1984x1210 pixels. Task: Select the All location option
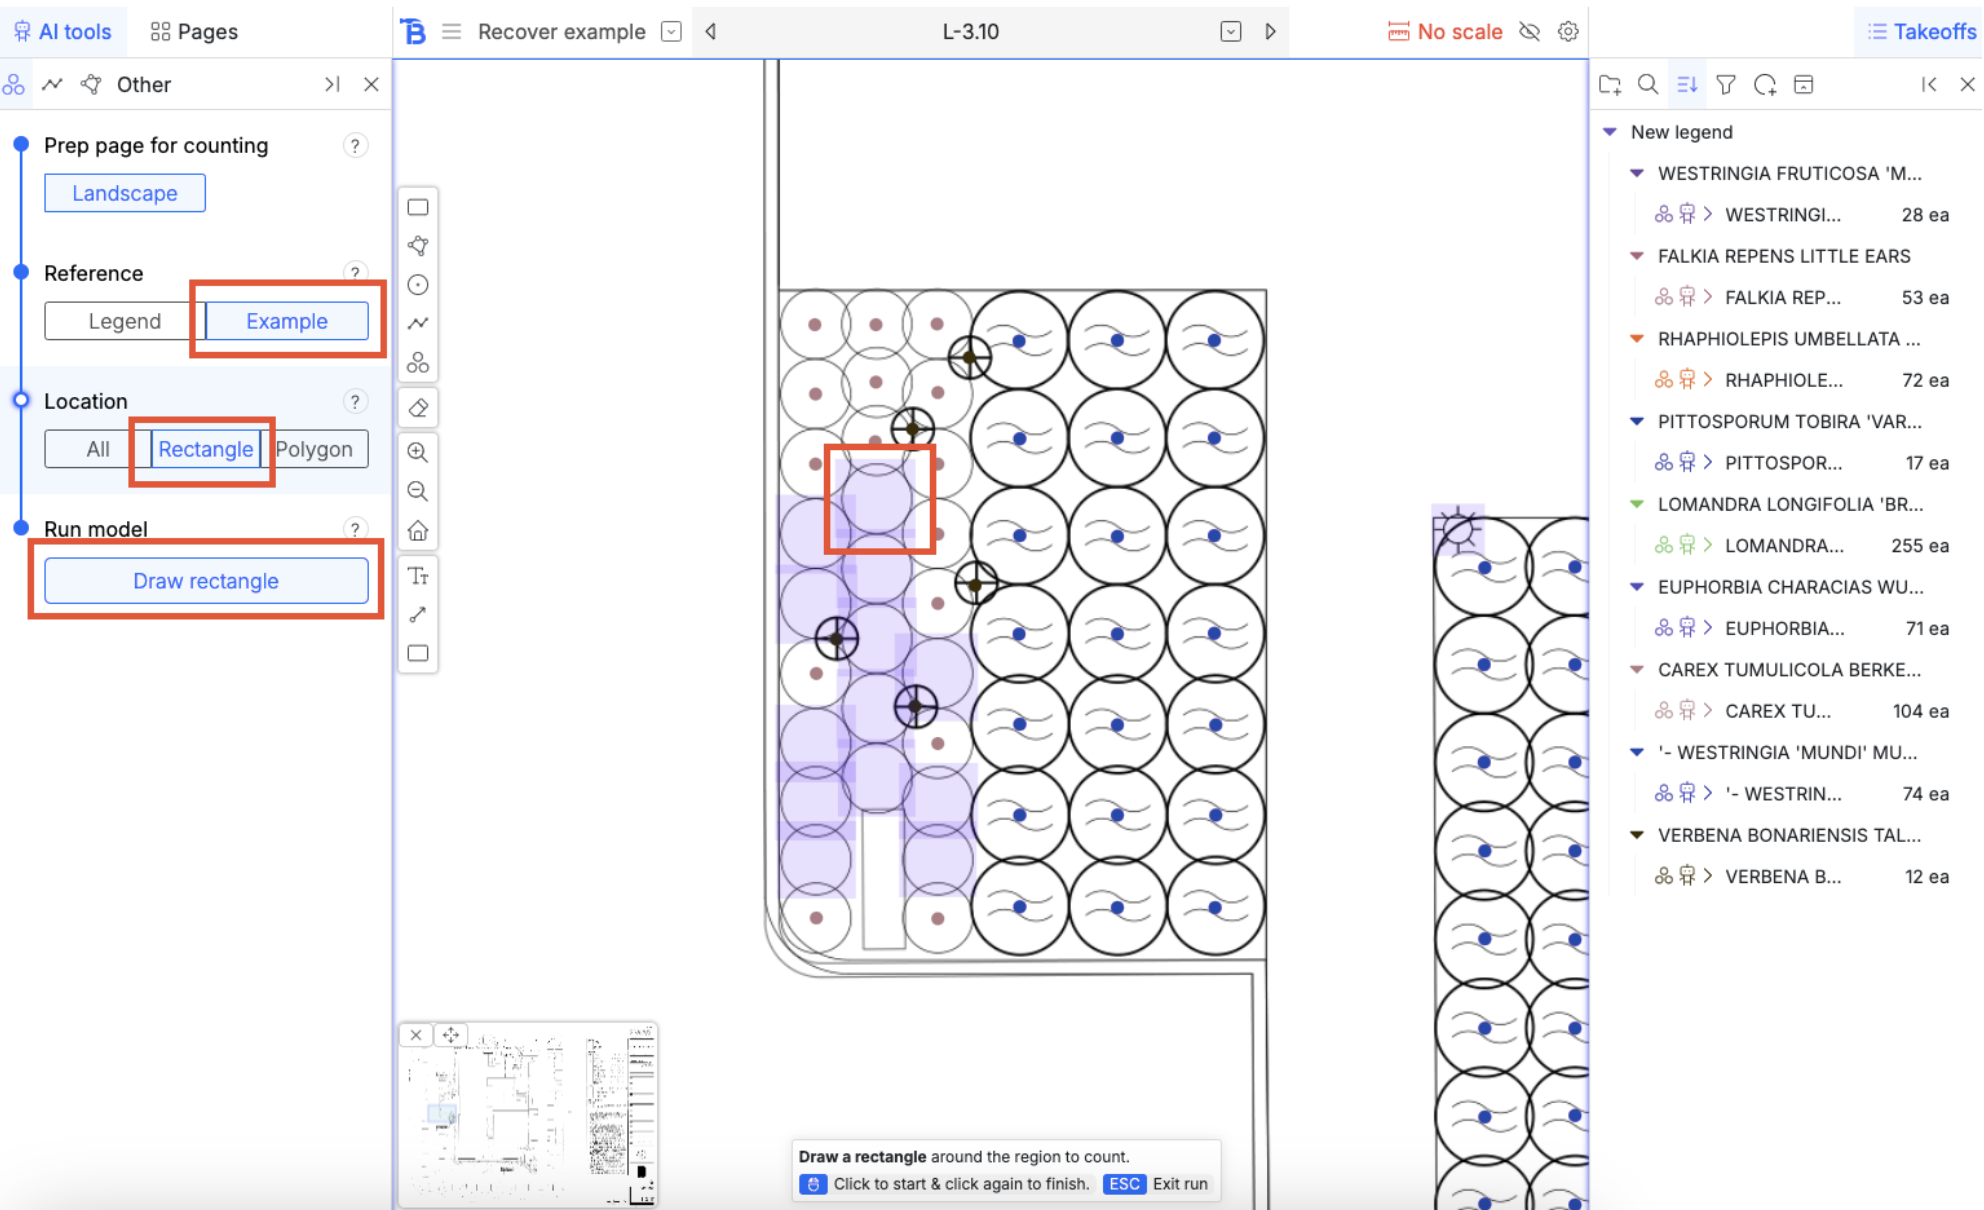click(x=97, y=449)
